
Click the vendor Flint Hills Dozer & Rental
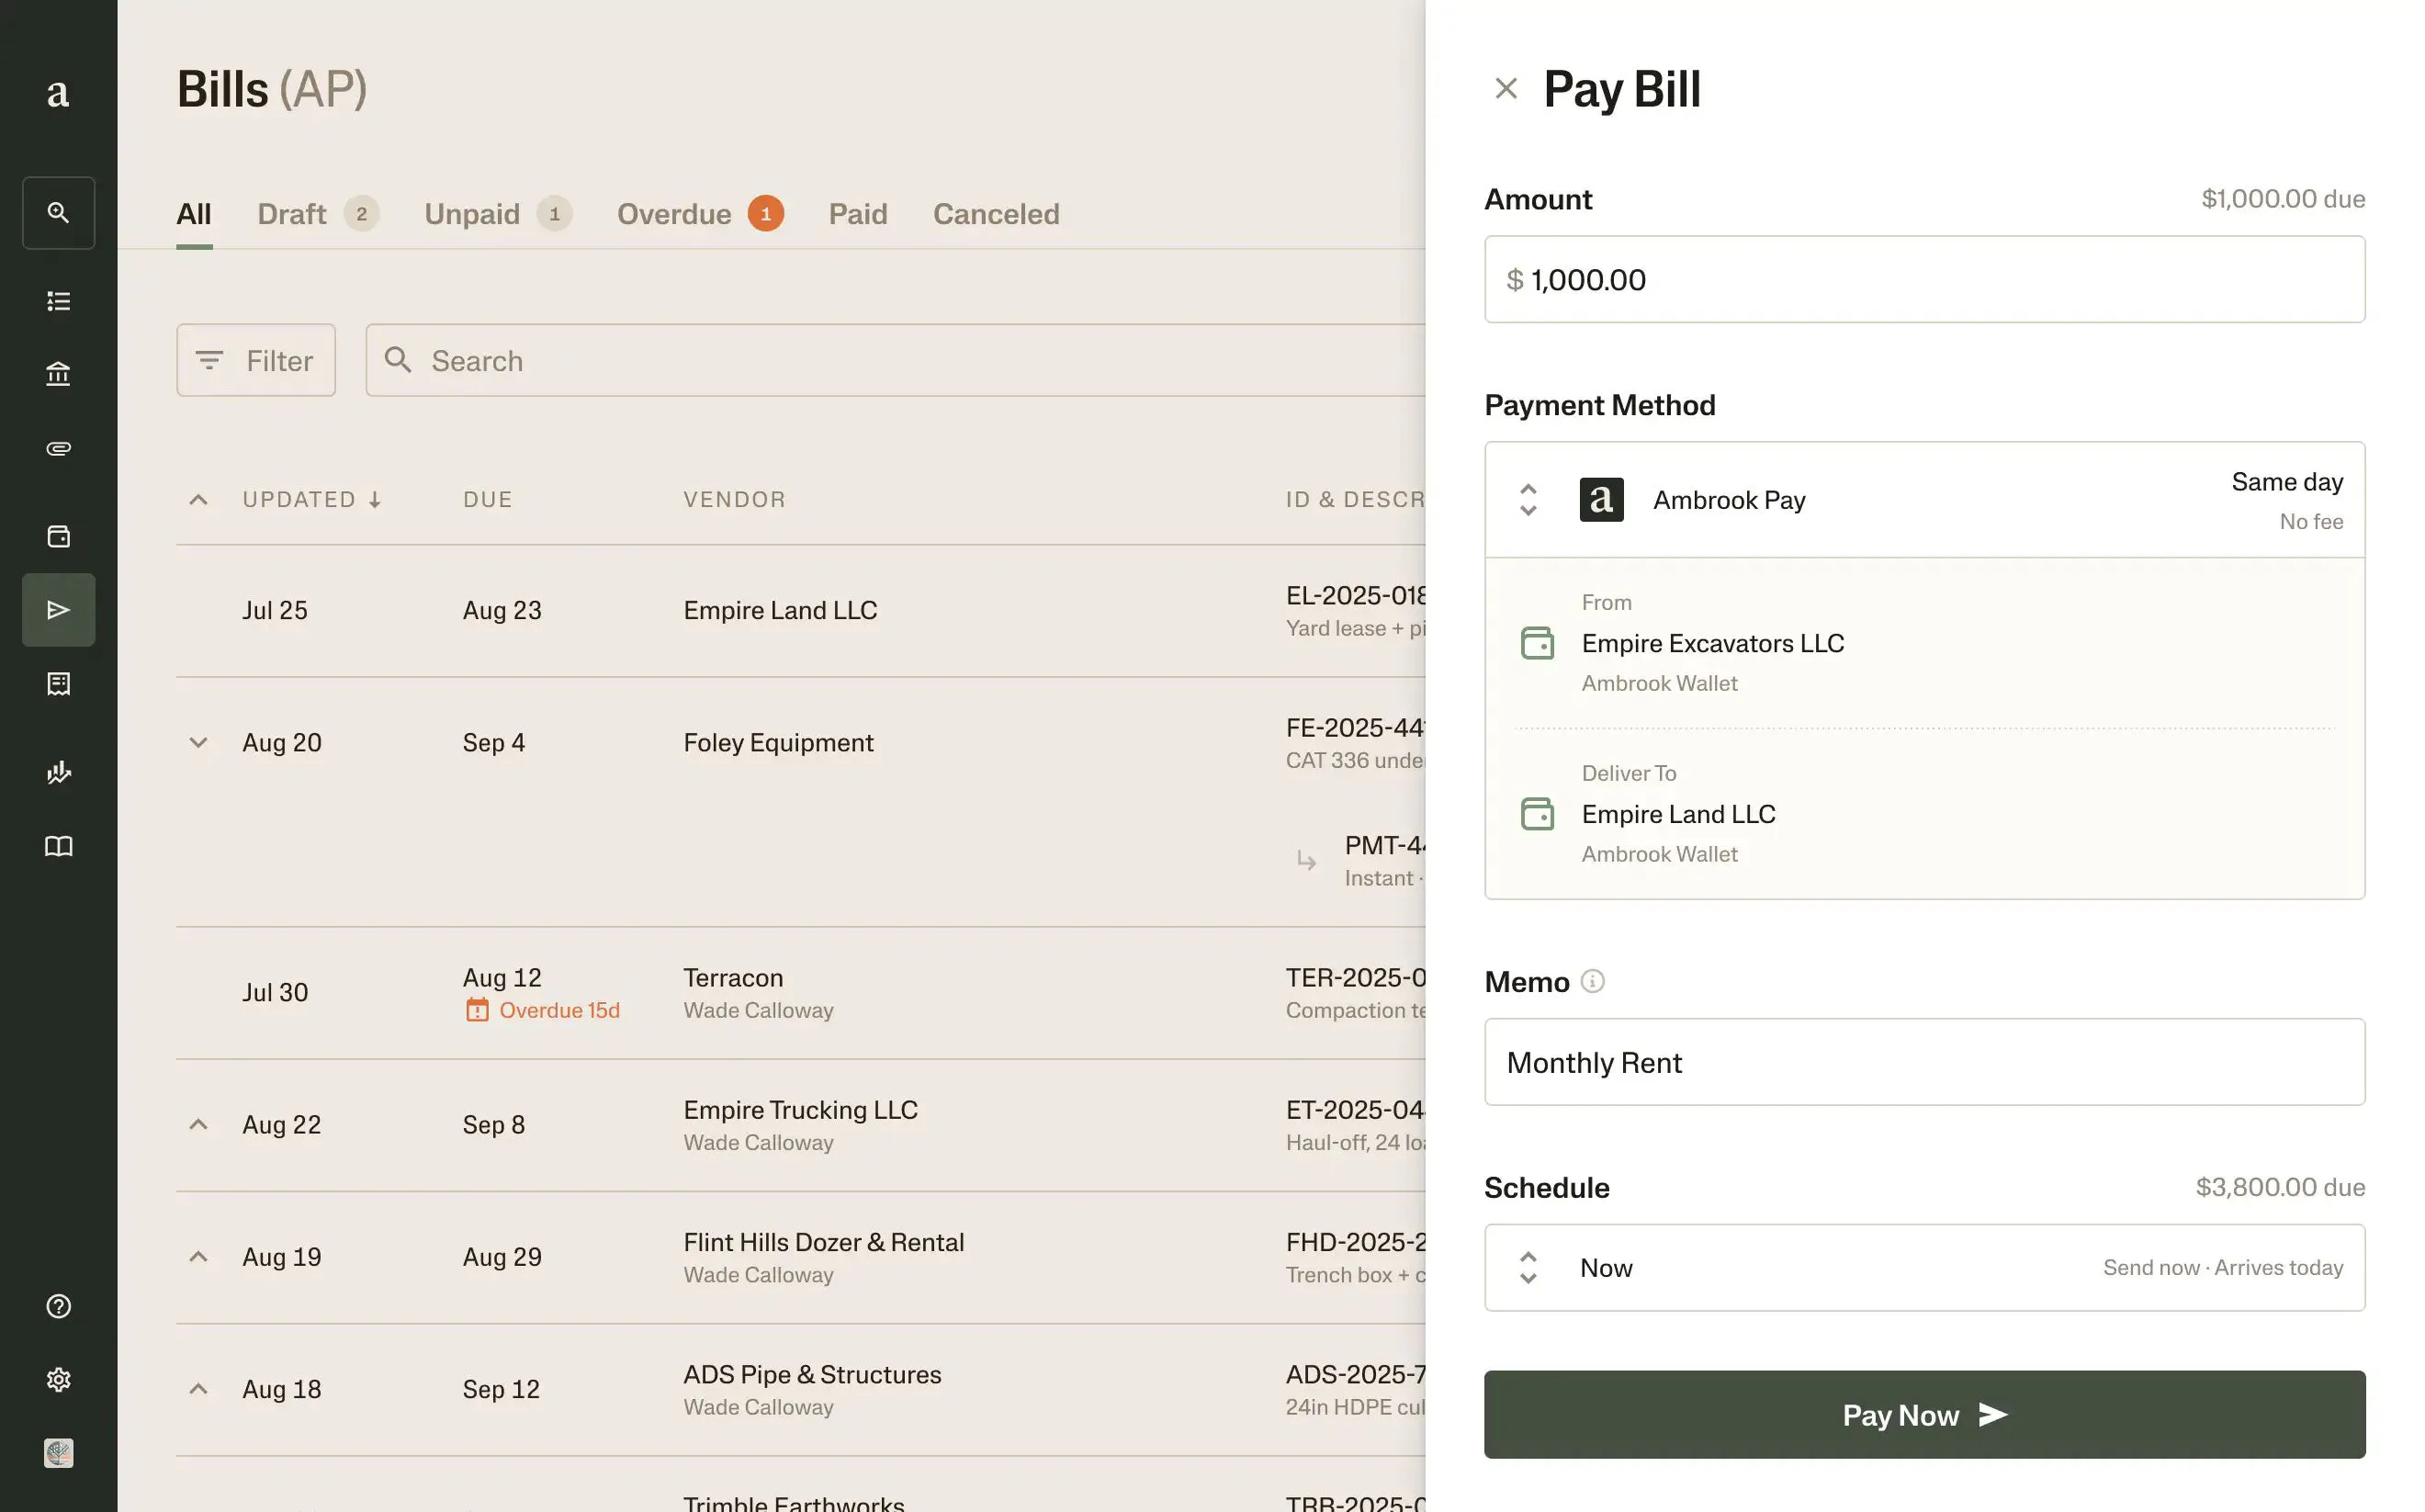pyautogui.click(x=824, y=1242)
